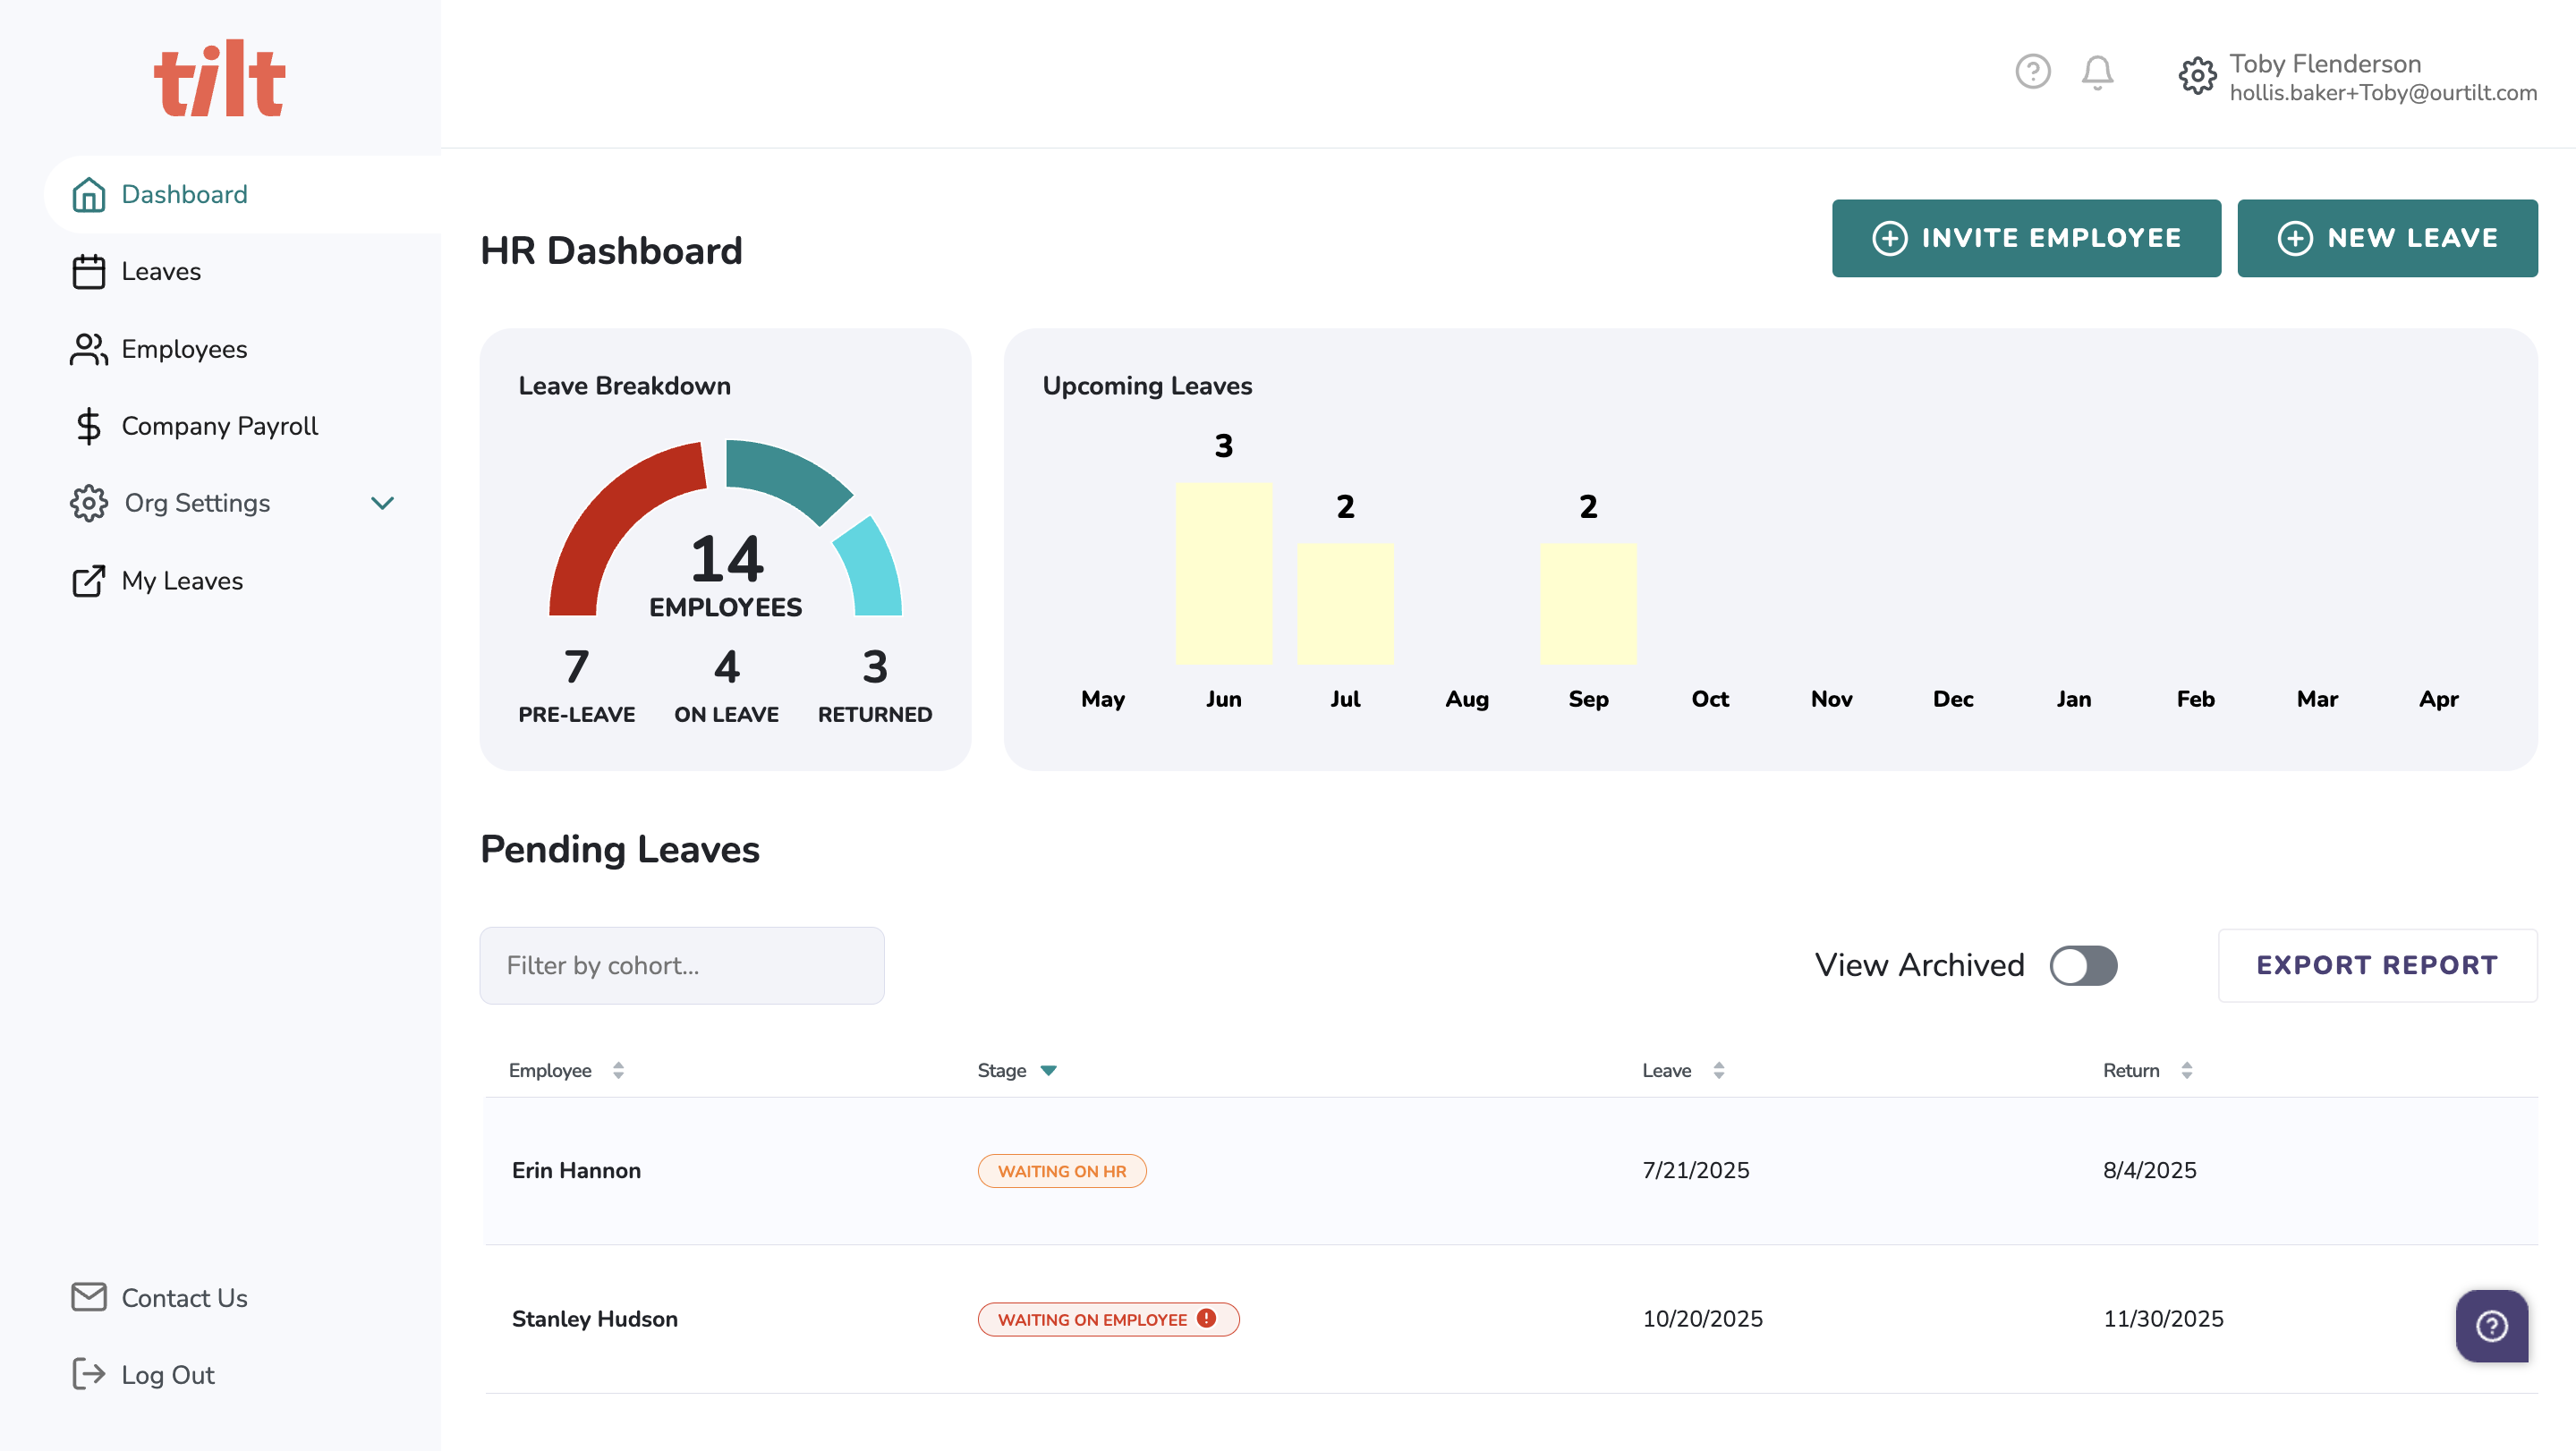
Task: Toggle the View Archived switch
Action: coord(2083,965)
